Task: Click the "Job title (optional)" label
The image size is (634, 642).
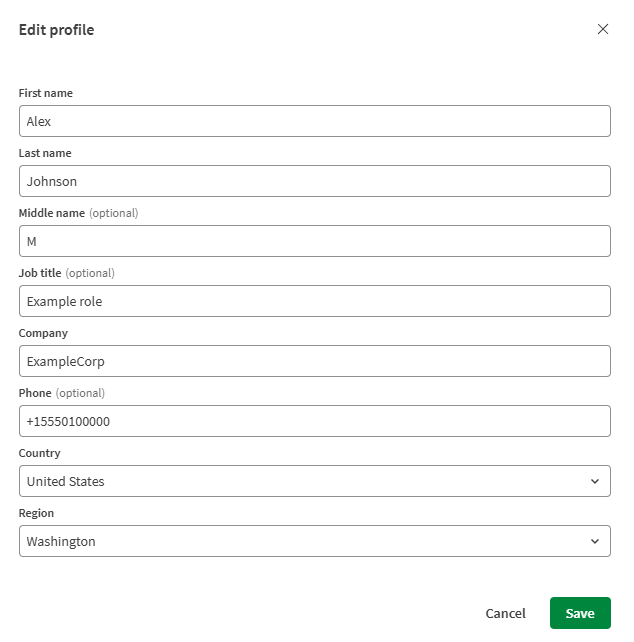Action: [x=66, y=273]
